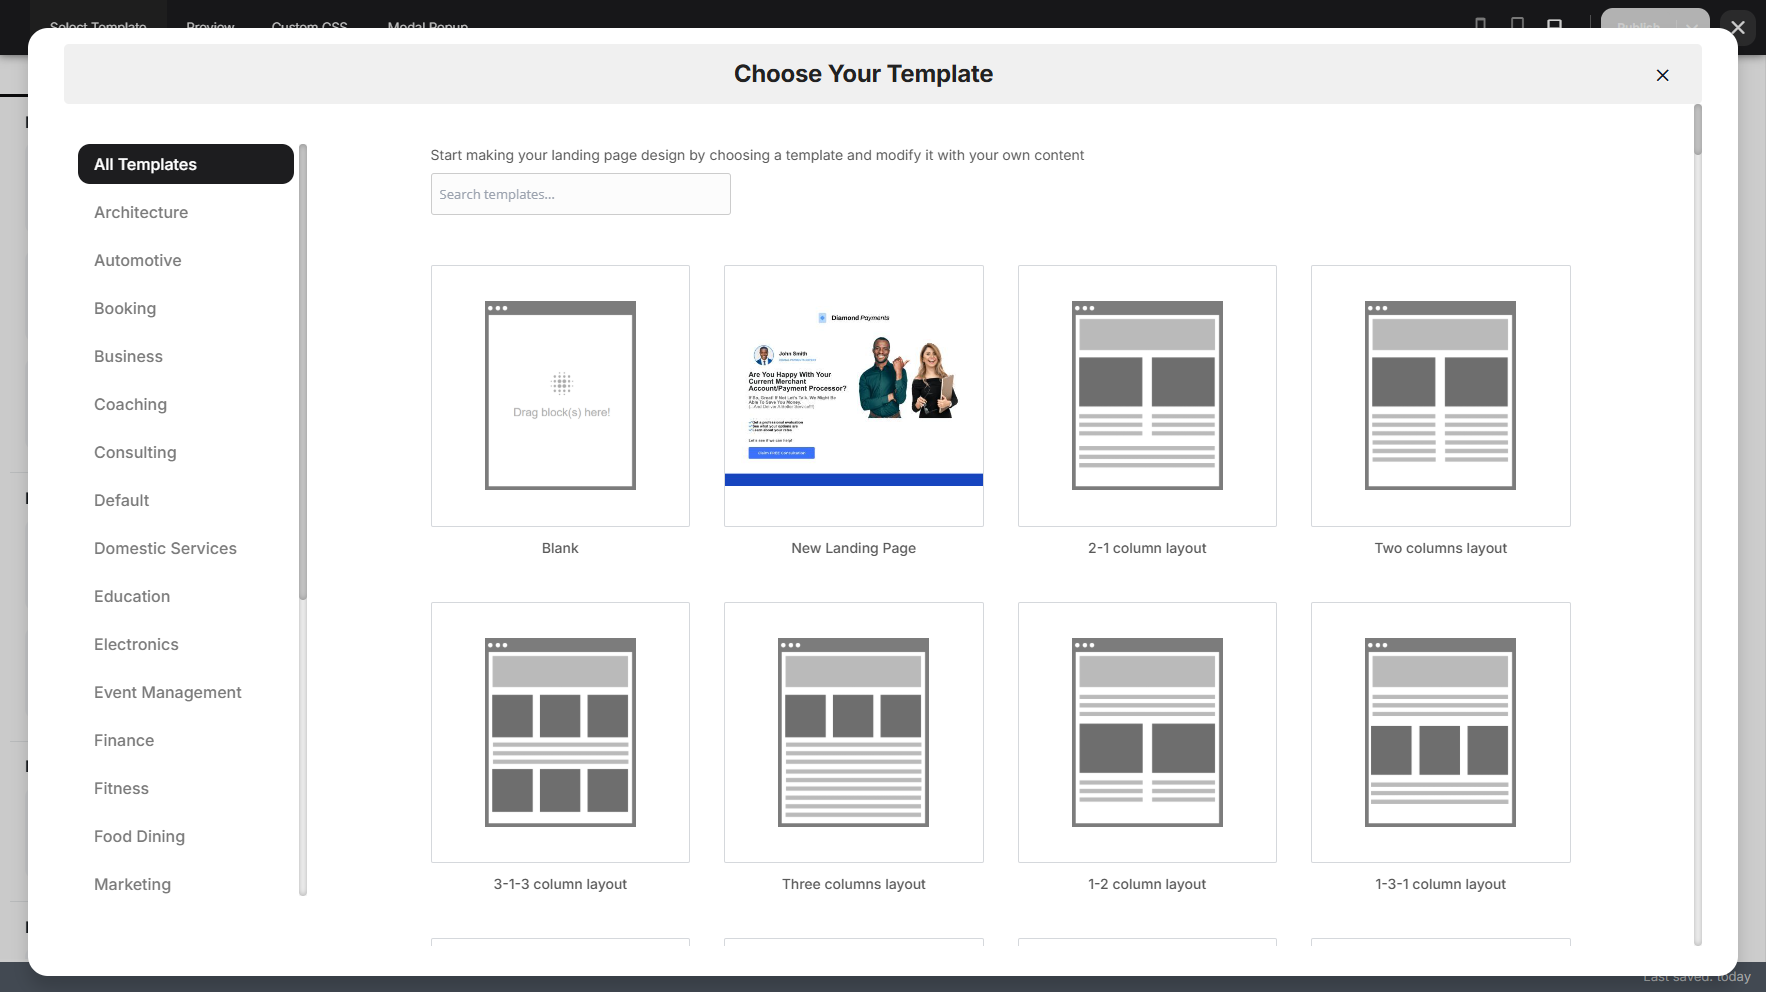Choose the 2-1 column layout thumbnail
The image size is (1766, 992).
pos(1147,396)
